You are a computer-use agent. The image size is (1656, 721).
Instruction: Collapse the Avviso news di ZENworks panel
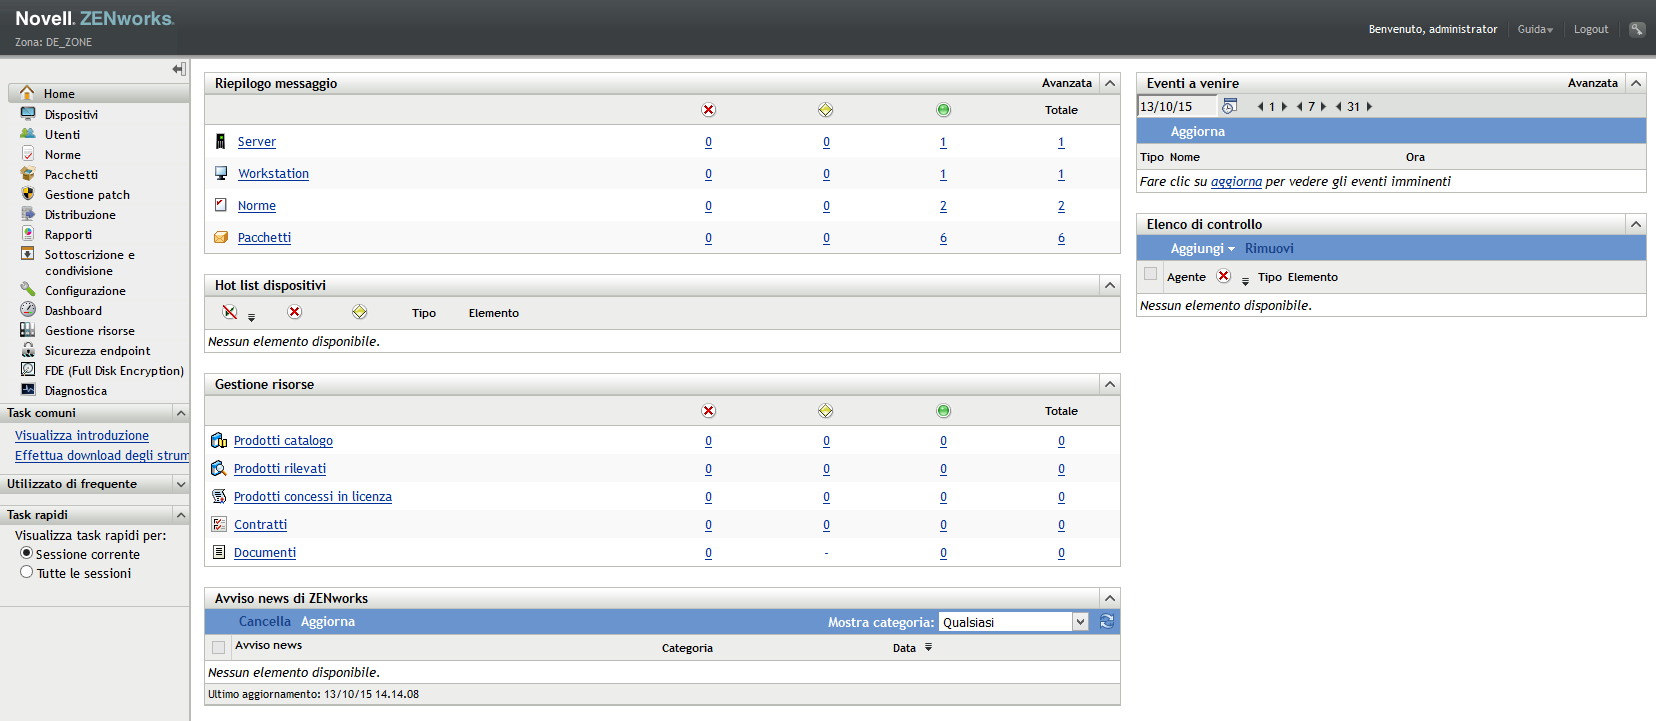[x=1110, y=598]
